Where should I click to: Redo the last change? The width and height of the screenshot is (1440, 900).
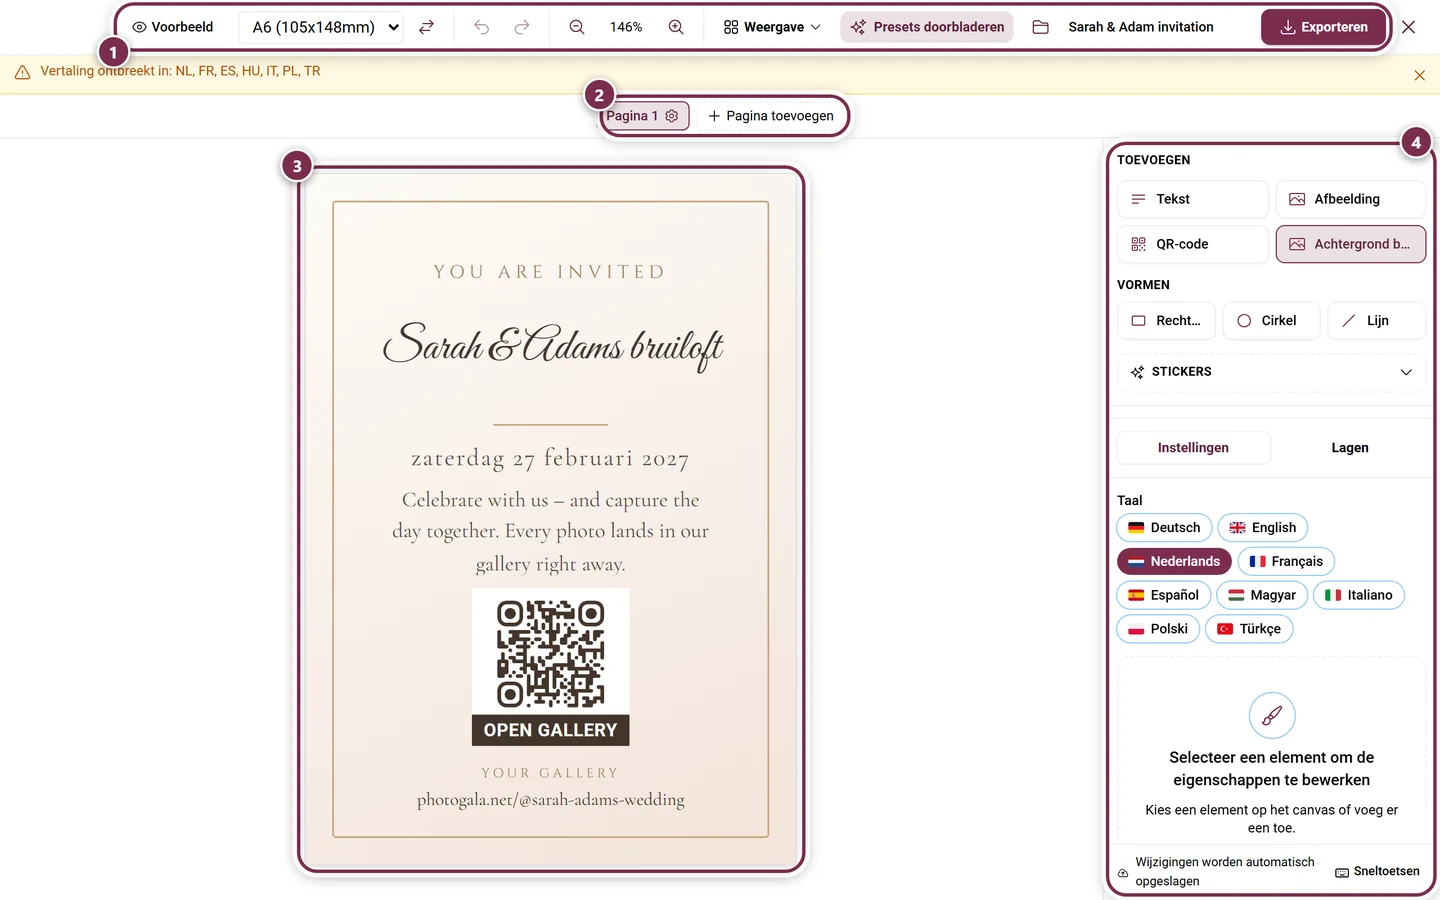[x=522, y=27]
